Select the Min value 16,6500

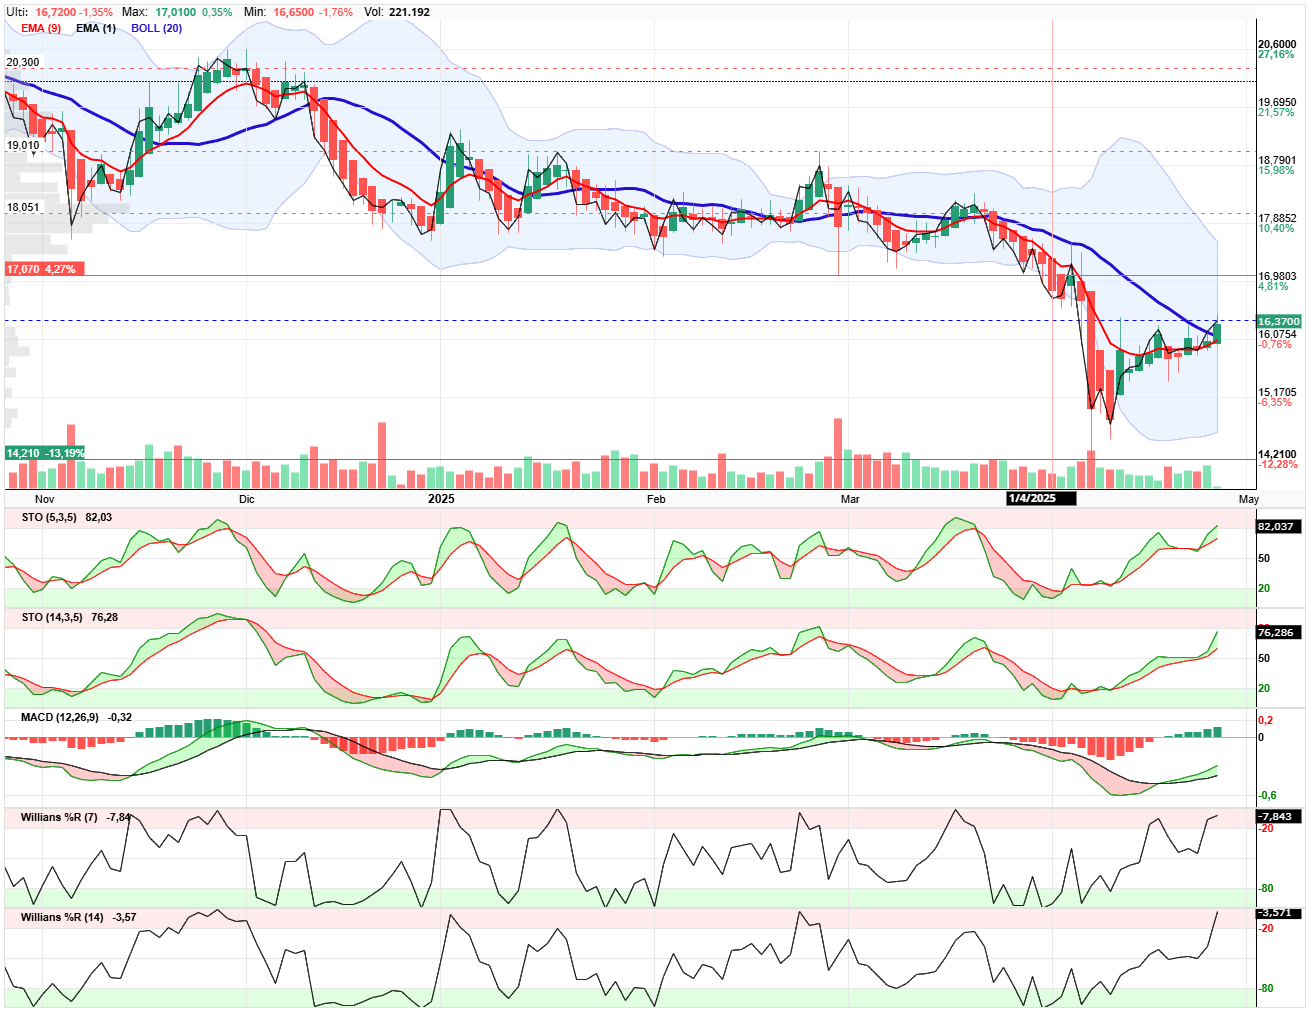click(294, 12)
